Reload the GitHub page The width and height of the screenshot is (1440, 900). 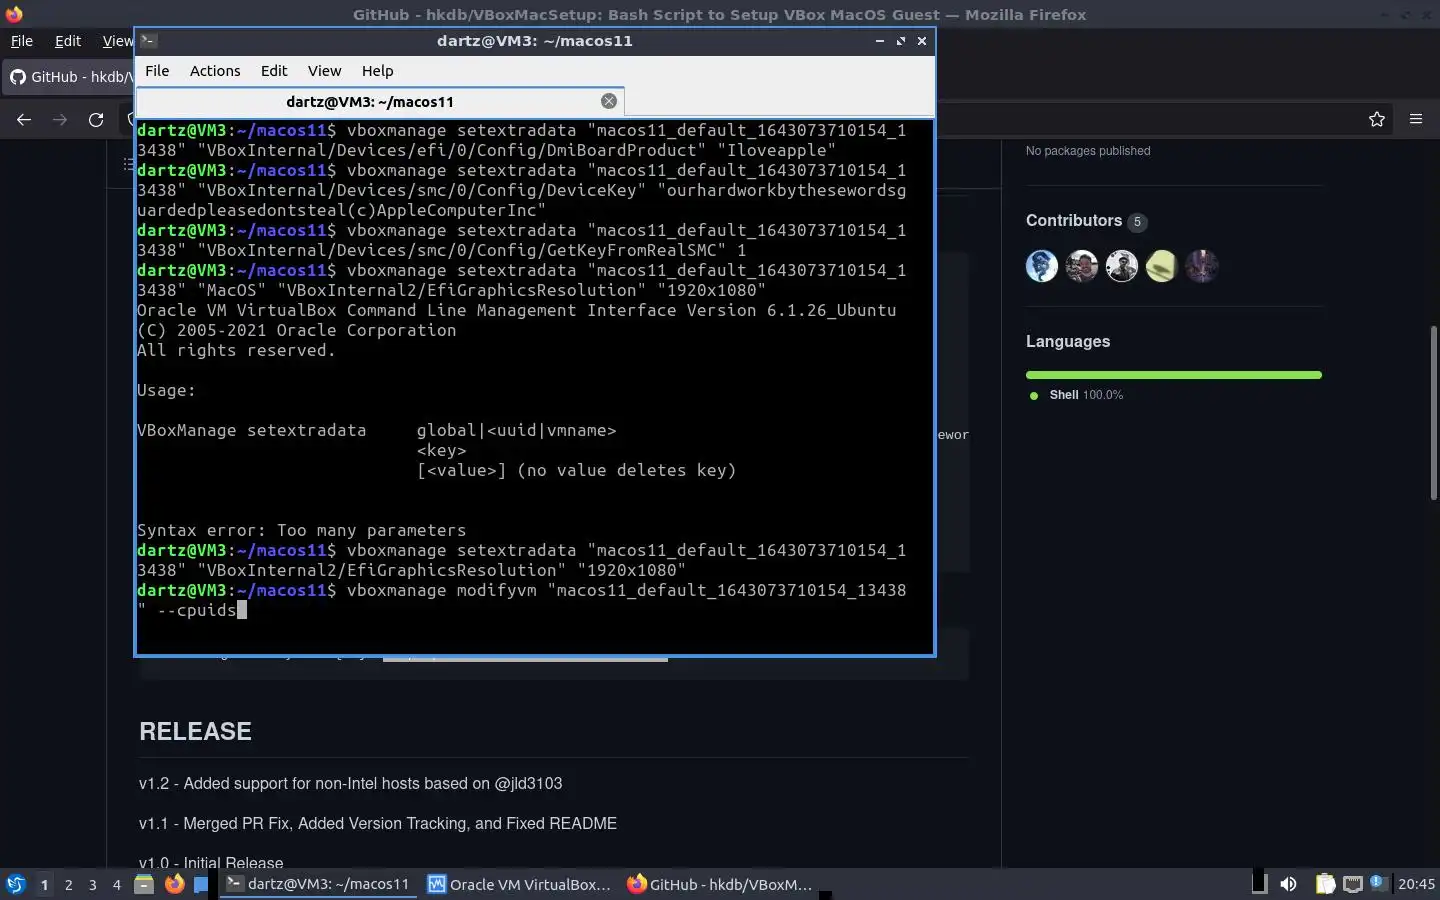96,119
